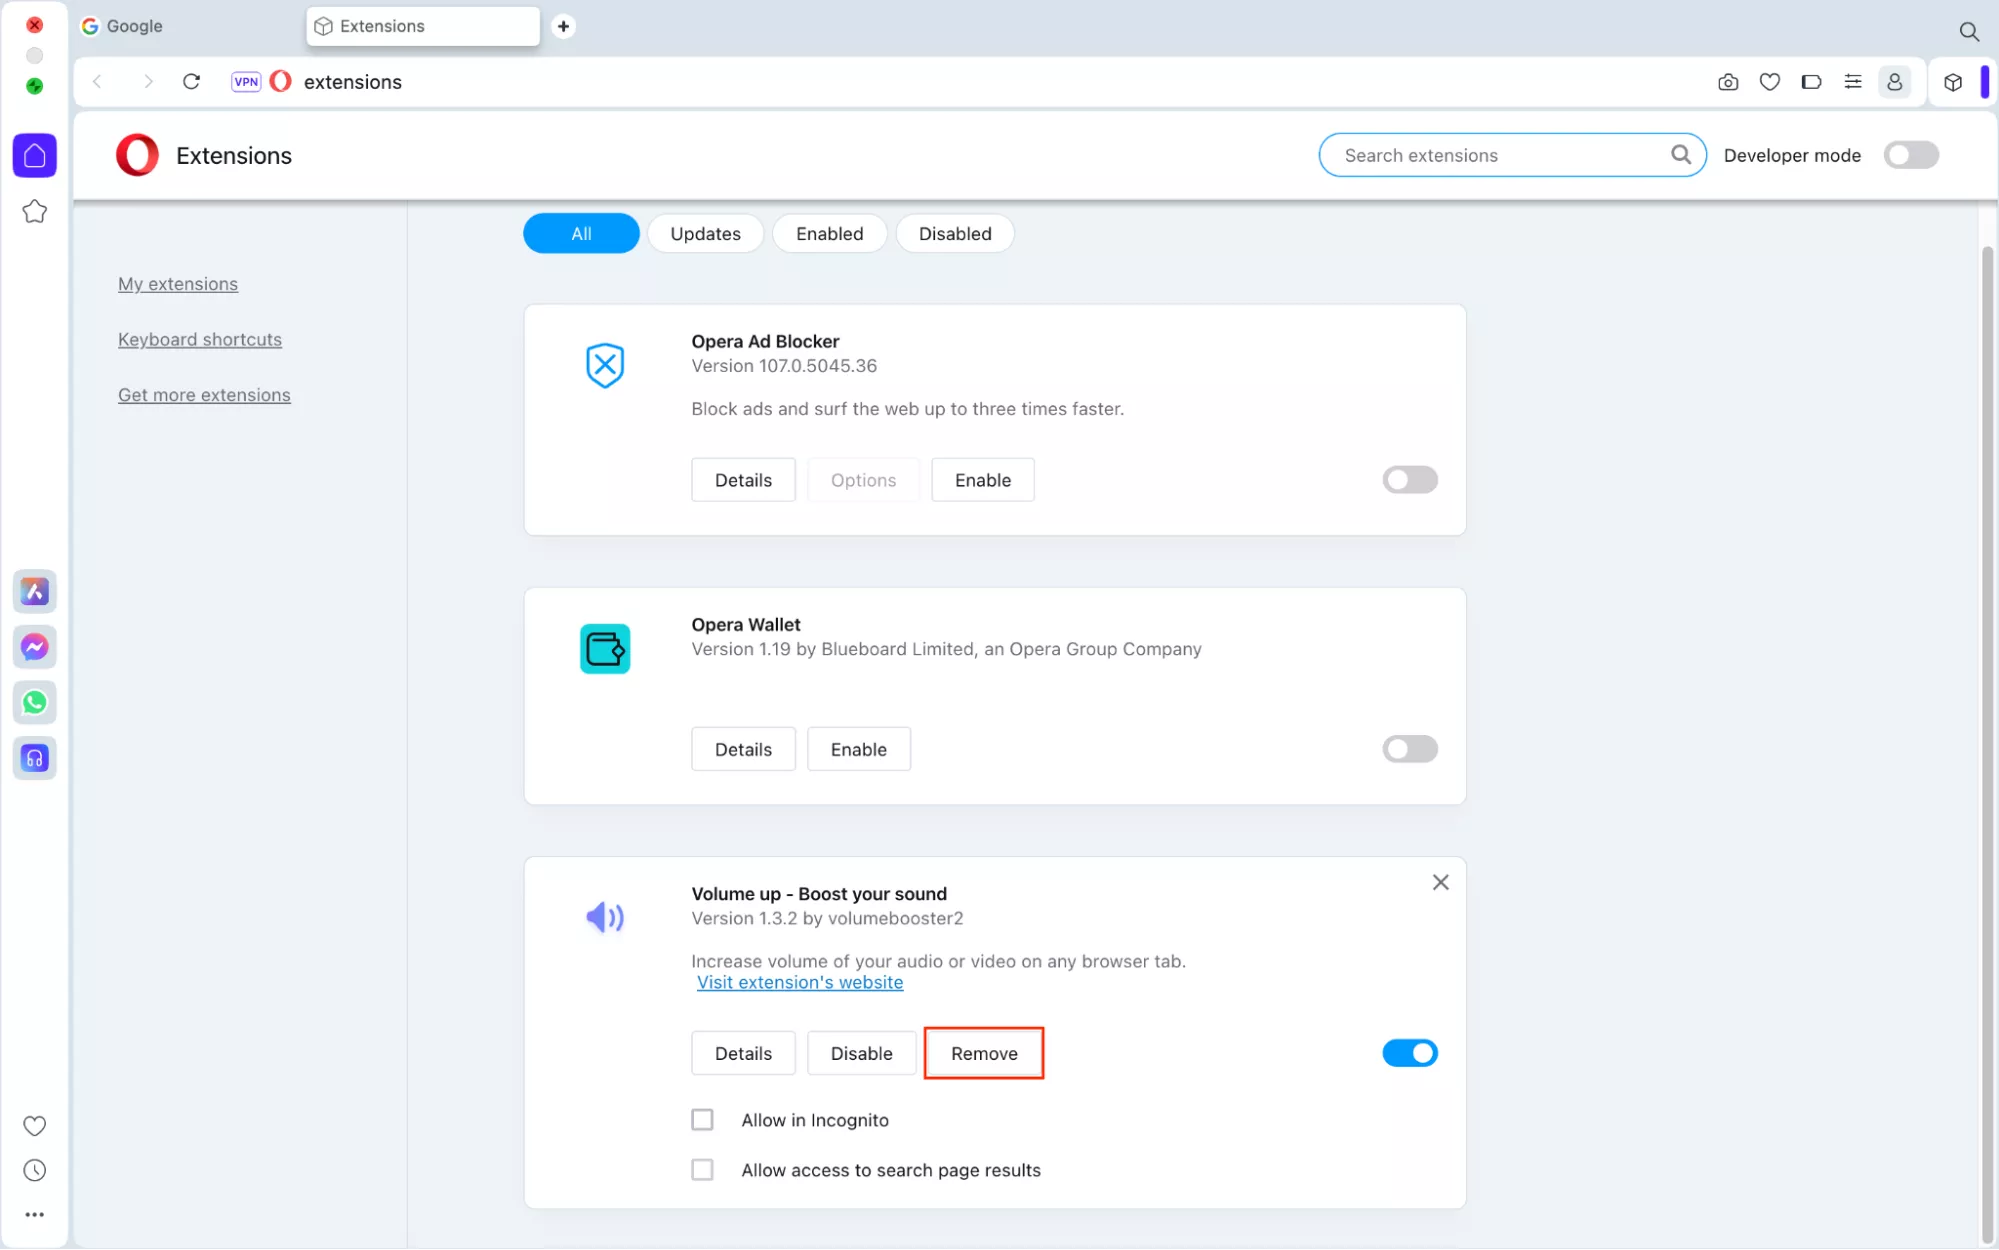
Task: Open Messenger in the sidebar
Action: pyautogui.click(x=35, y=647)
